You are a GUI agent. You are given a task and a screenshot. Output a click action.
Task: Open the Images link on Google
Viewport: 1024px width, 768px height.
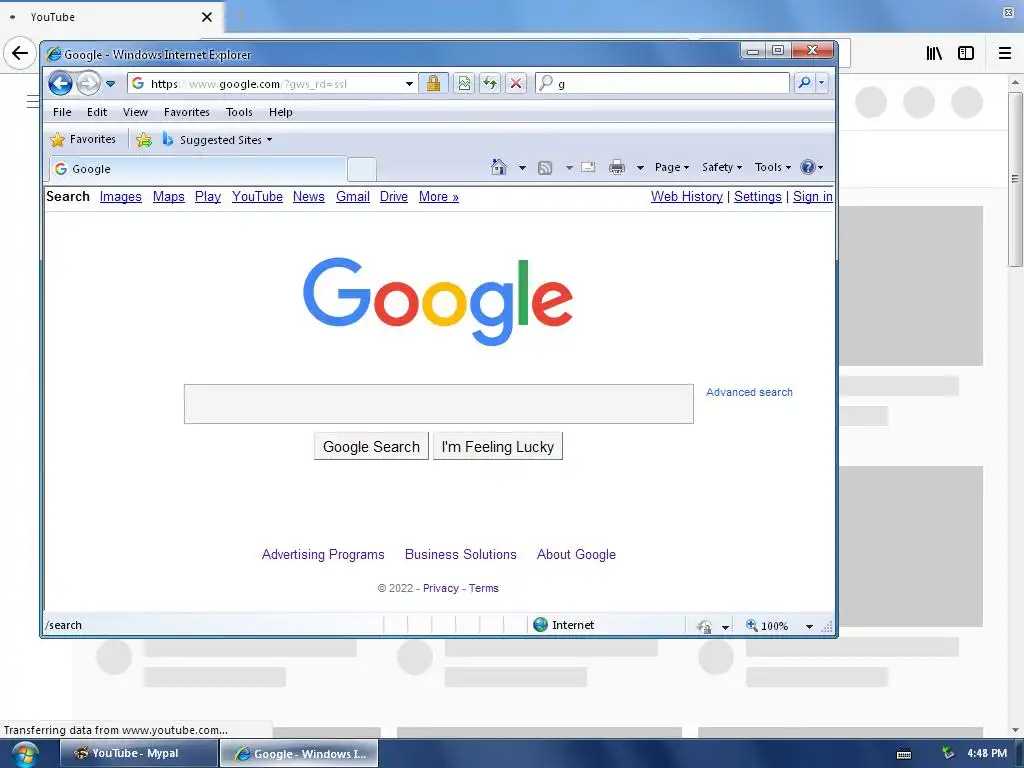(x=121, y=197)
